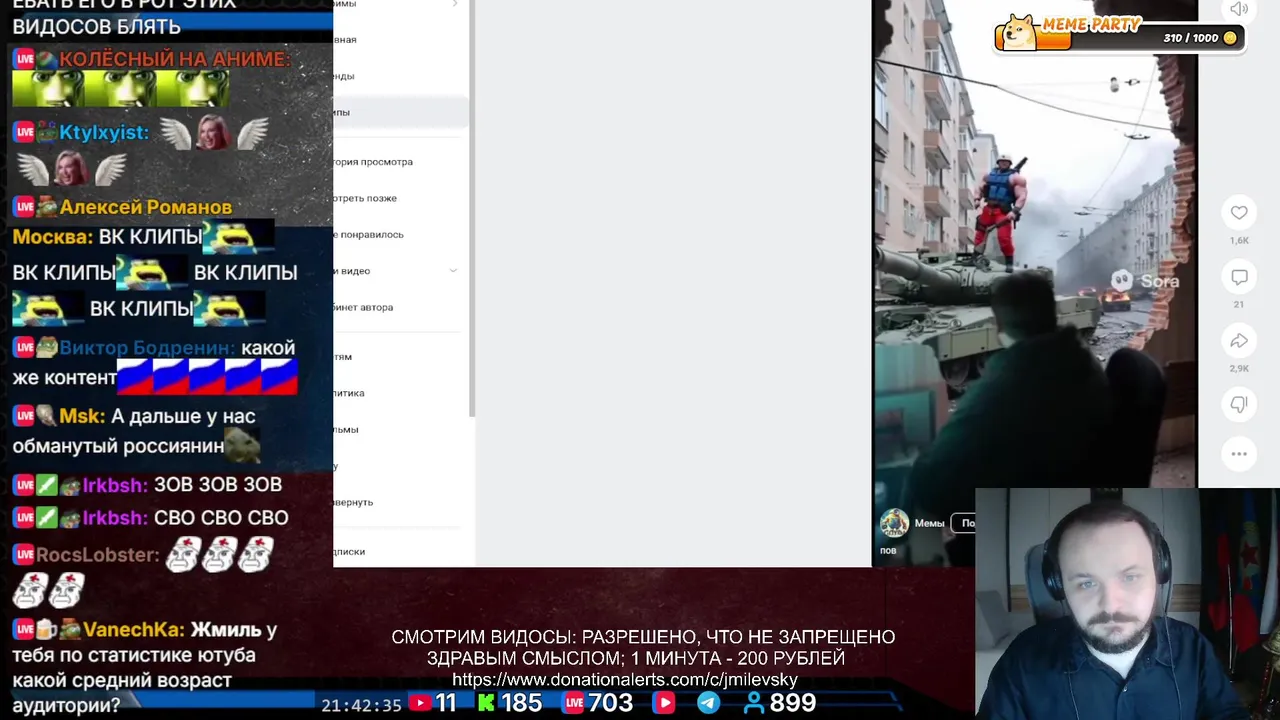Click the 'VanechKa:' chat username

(x=134, y=630)
